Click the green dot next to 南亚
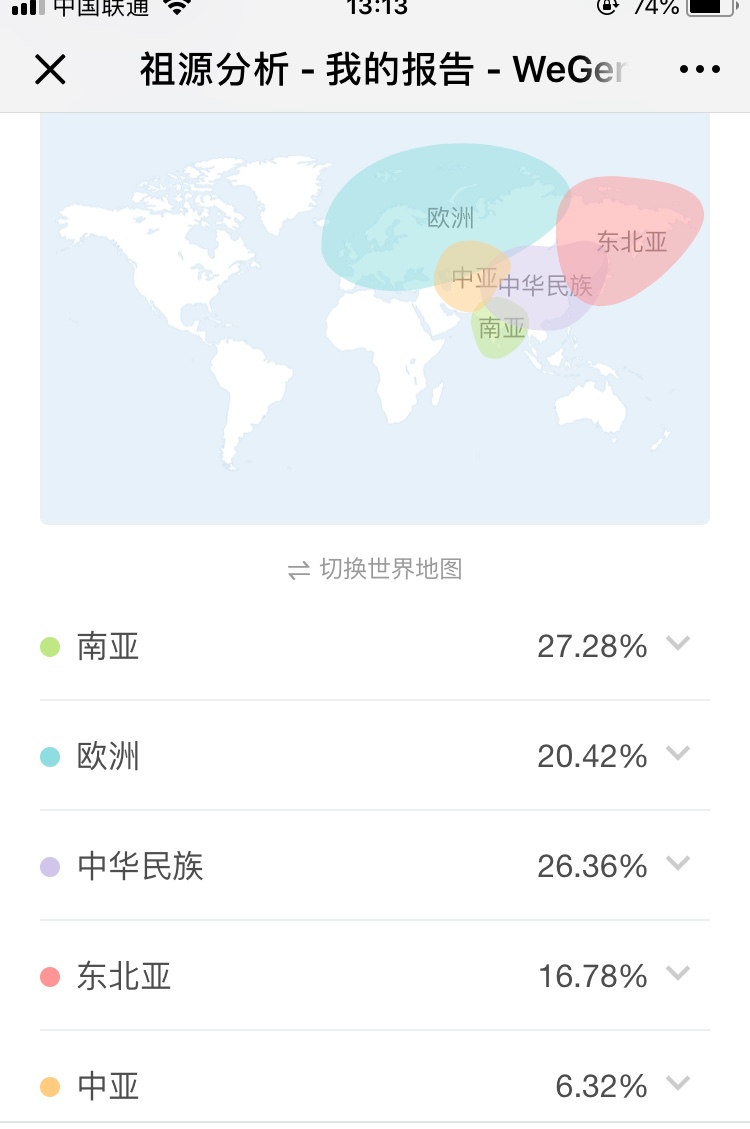The width and height of the screenshot is (750, 1129). [x=50, y=647]
